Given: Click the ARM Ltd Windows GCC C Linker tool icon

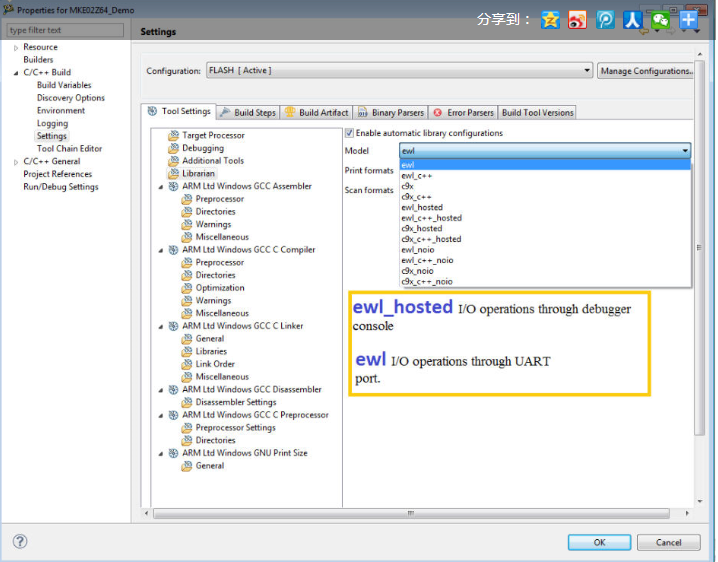Looking at the screenshot, I should point(174,326).
